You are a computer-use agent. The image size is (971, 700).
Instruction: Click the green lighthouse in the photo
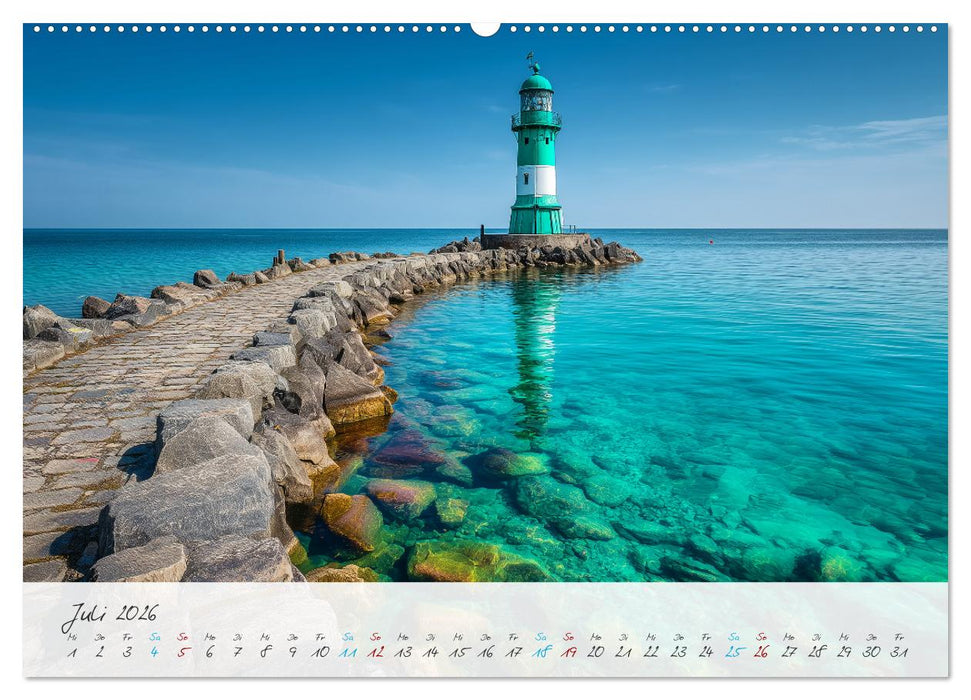tap(536, 150)
